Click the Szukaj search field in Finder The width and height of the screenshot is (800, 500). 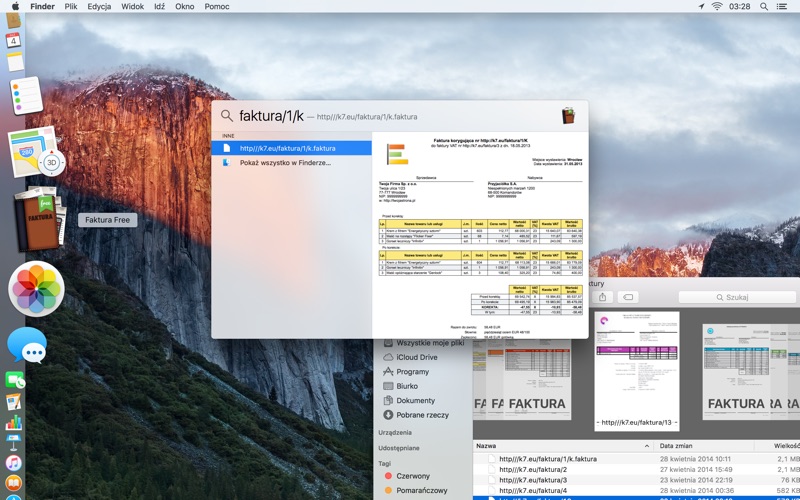737,297
